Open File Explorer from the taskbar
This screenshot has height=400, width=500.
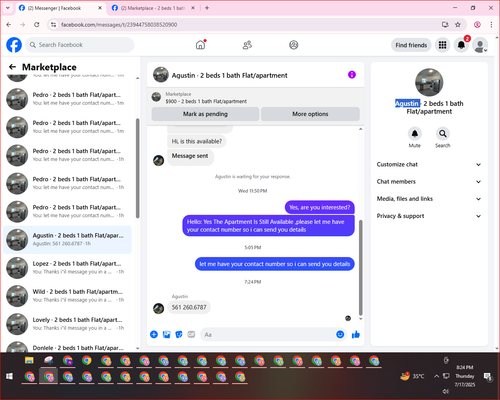click(29, 360)
